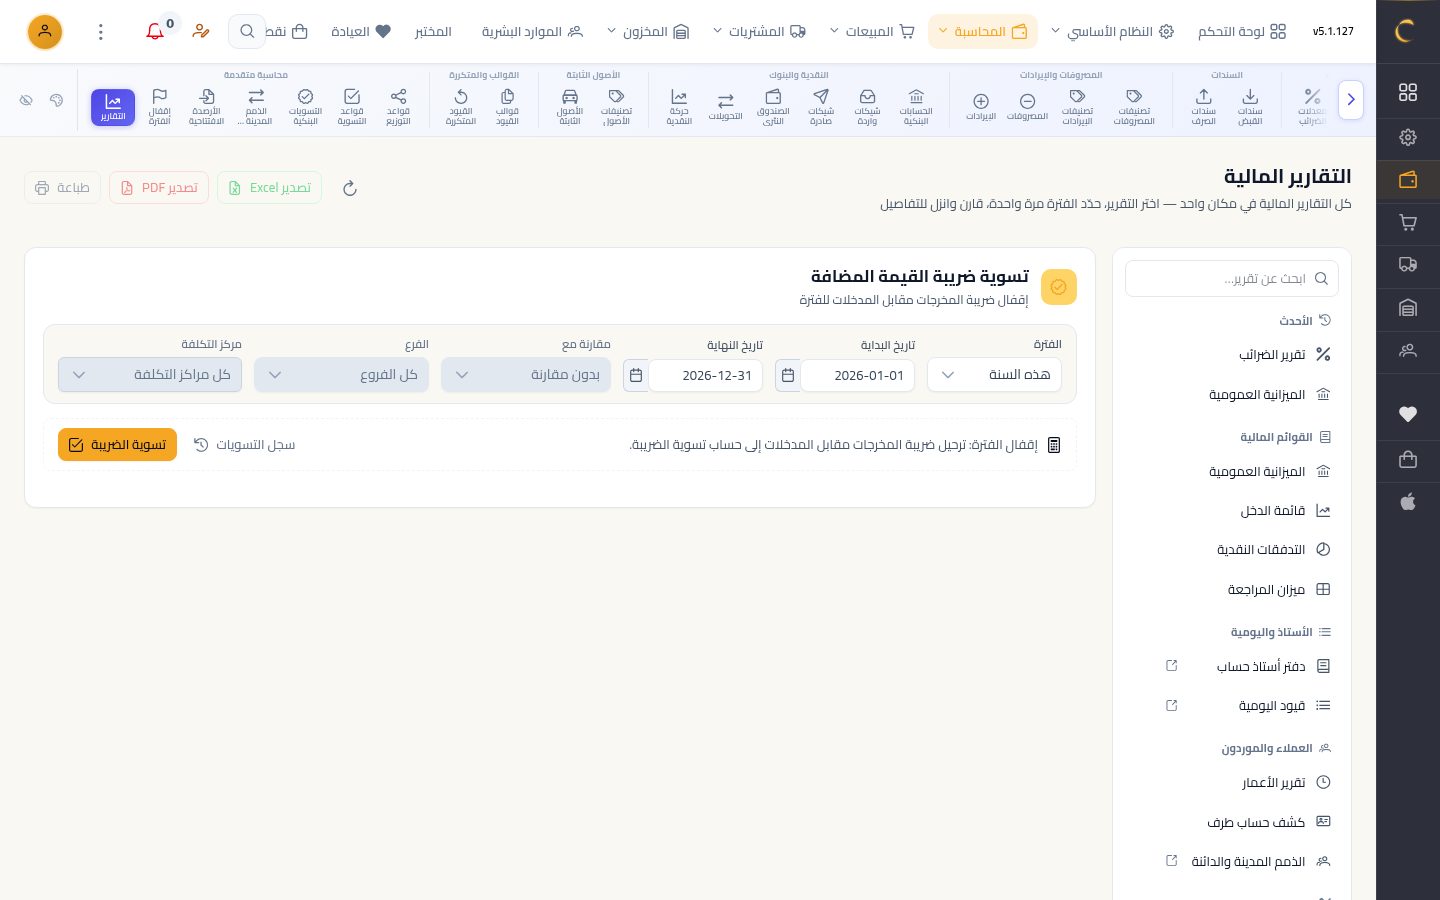Open the مقارنة مع dropdown

click(526, 375)
